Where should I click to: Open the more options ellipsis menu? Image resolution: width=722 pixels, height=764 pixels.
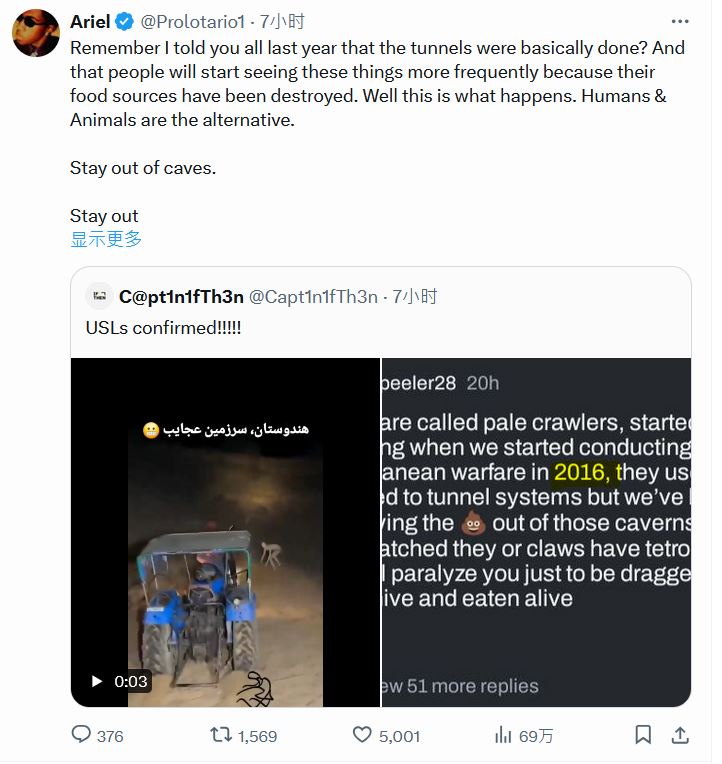(x=680, y=21)
